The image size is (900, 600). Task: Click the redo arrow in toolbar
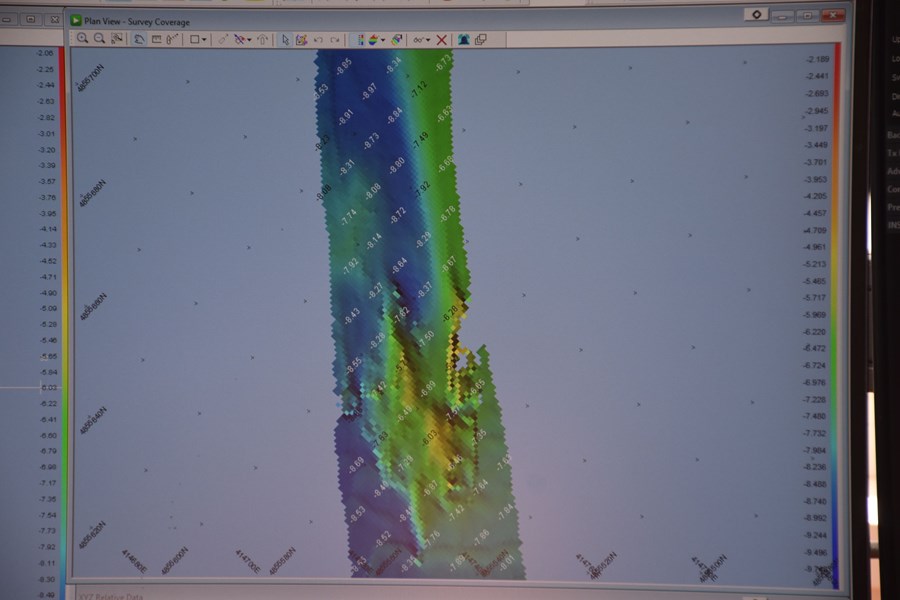click(334, 39)
